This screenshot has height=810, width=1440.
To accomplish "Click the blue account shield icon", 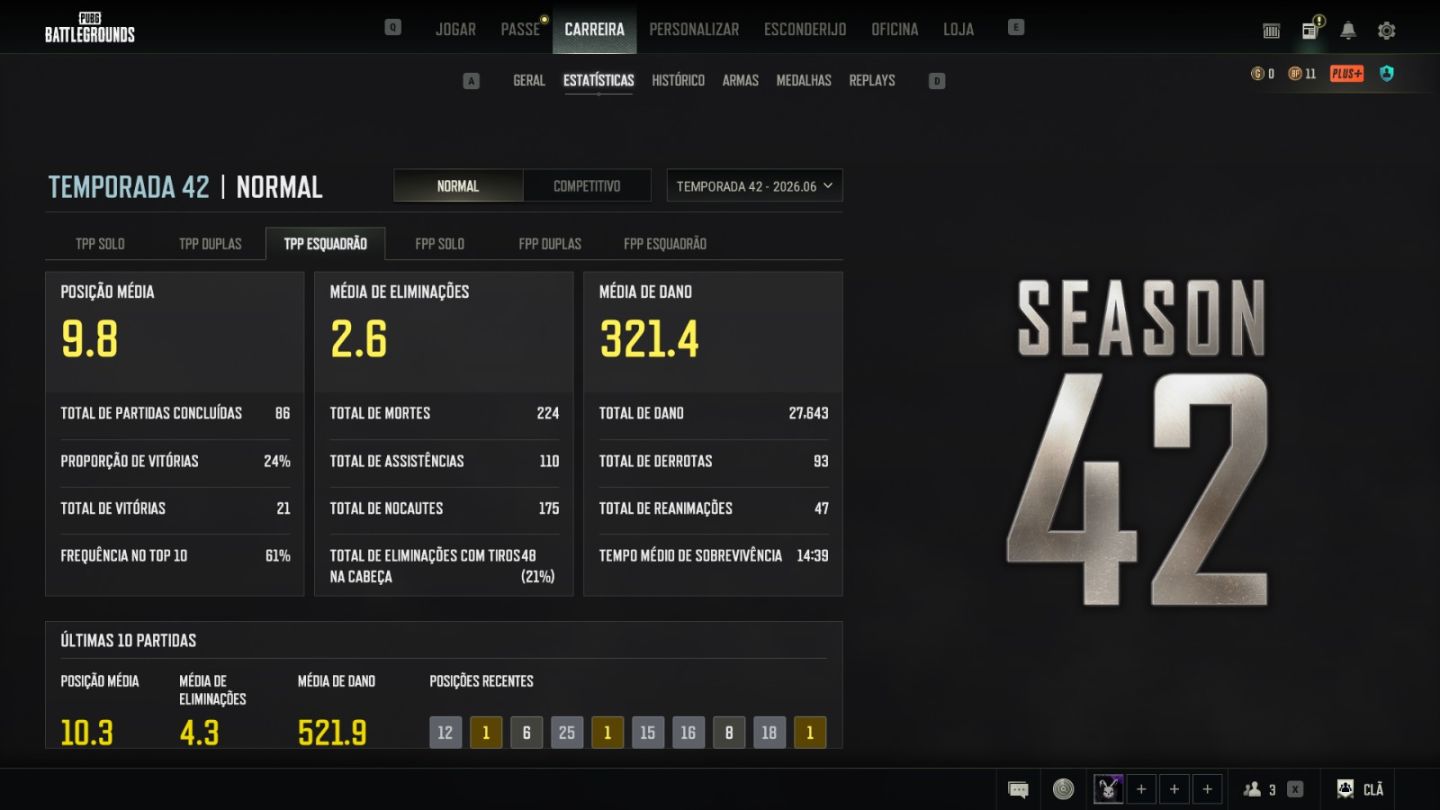I will click(x=1386, y=74).
